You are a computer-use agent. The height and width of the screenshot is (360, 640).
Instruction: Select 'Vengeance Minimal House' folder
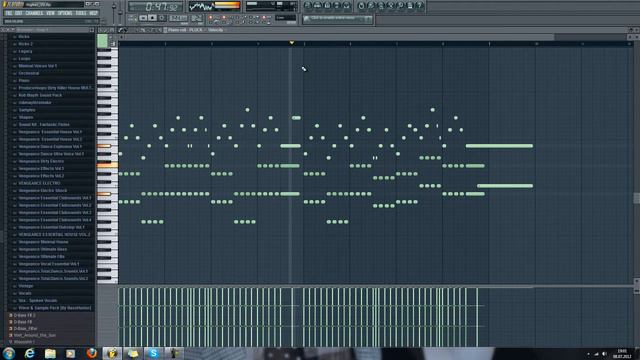44,242
